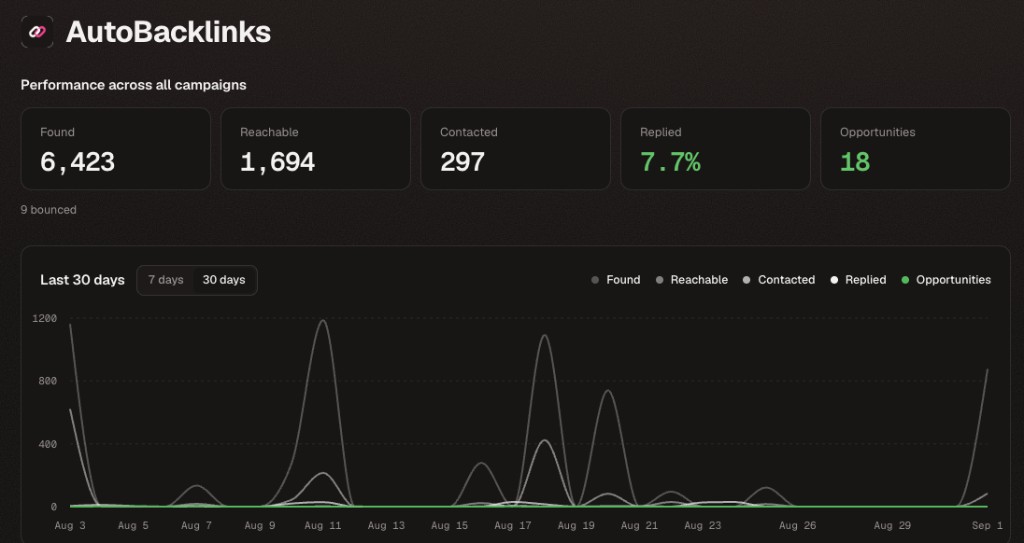Toggle the Opportunities series in legend
Screen dimensions: 1024x543
coord(946,280)
